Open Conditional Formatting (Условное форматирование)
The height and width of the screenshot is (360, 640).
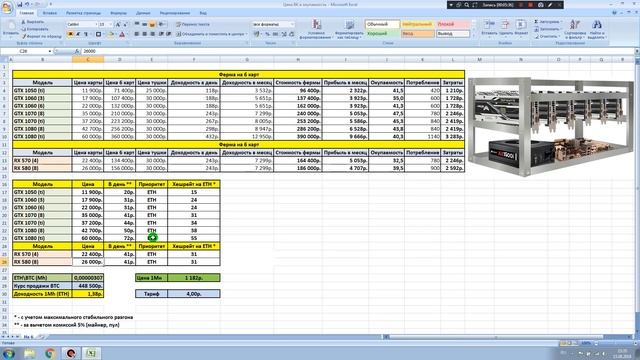pyautogui.click(x=316, y=29)
